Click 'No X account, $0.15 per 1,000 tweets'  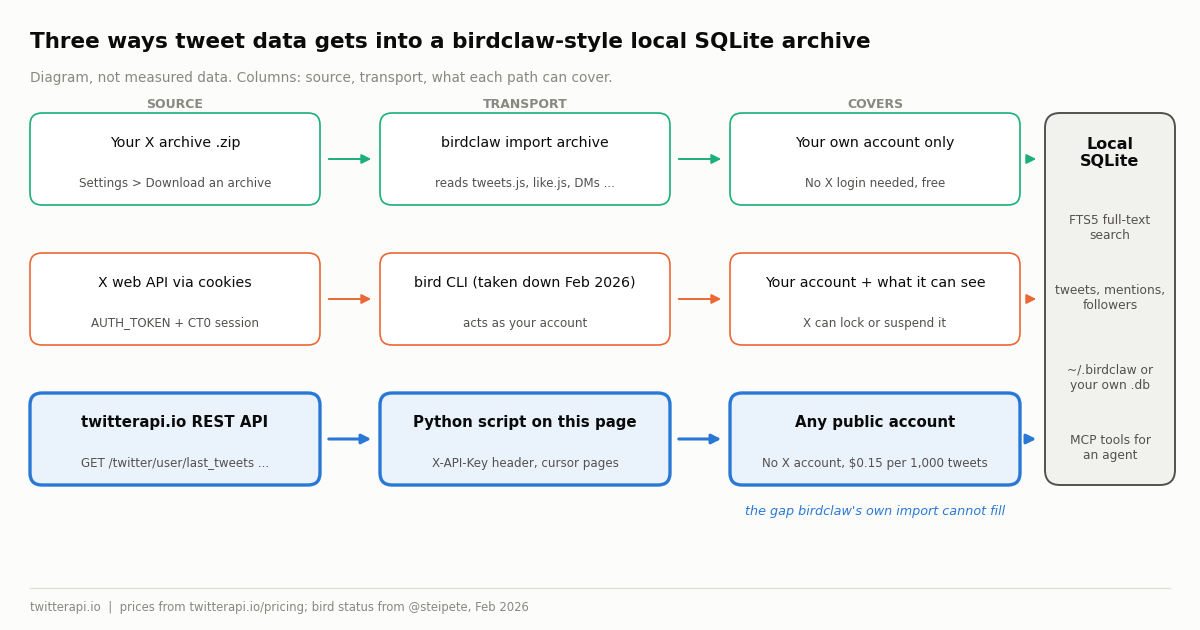tap(875, 463)
